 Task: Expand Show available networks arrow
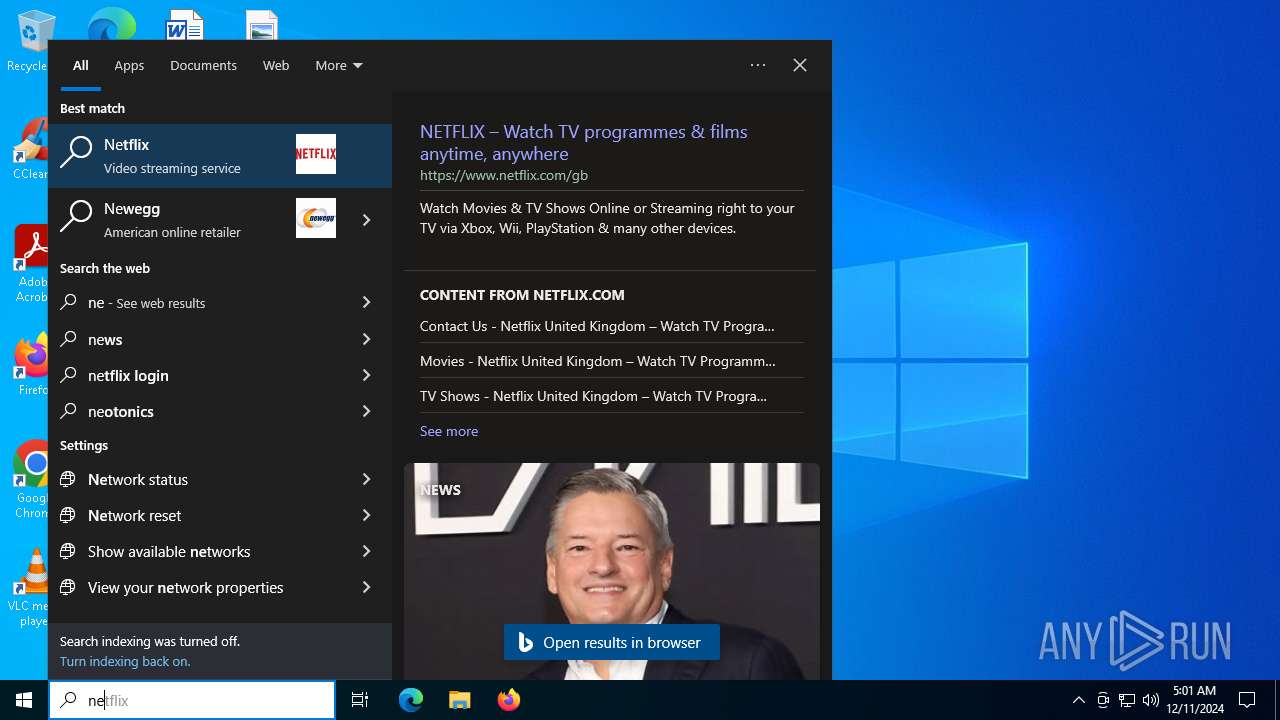point(367,551)
